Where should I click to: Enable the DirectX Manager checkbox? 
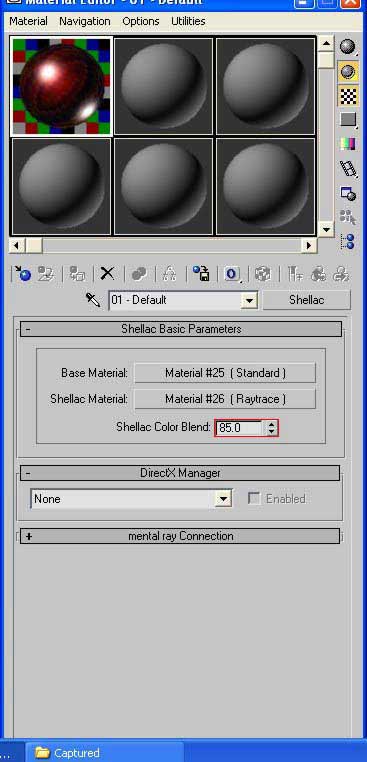pos(254,499)
